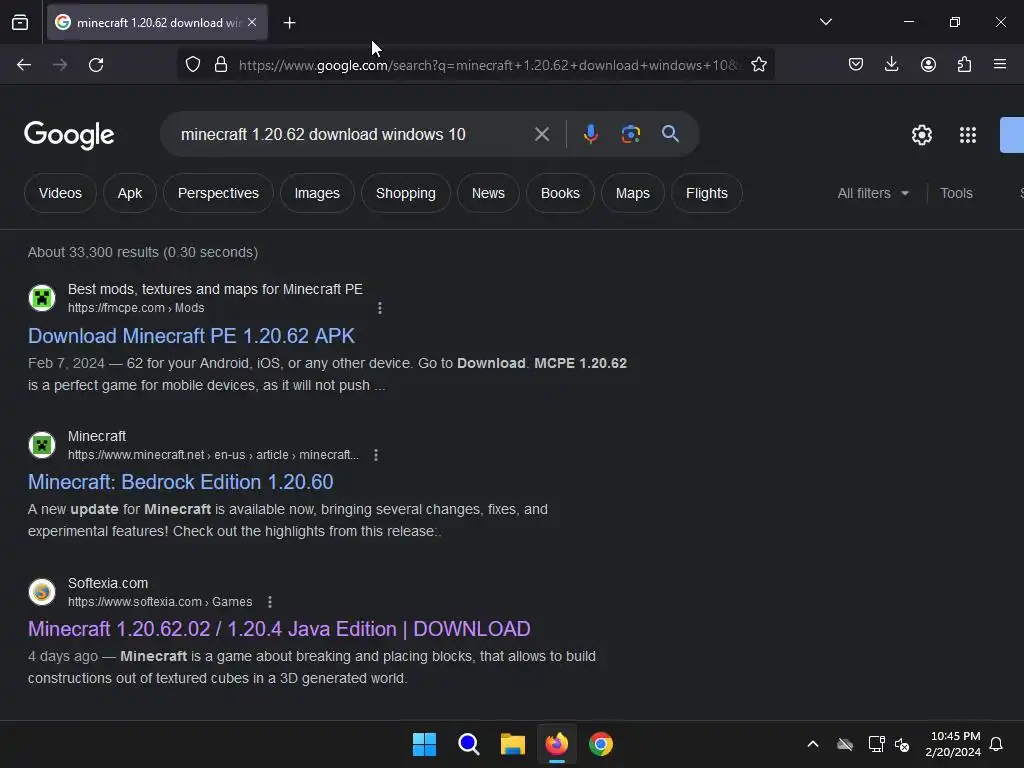Open Firefox application hamburger menu
The width and height of the screenshot is (1024, 768).
click(1000, 65)
